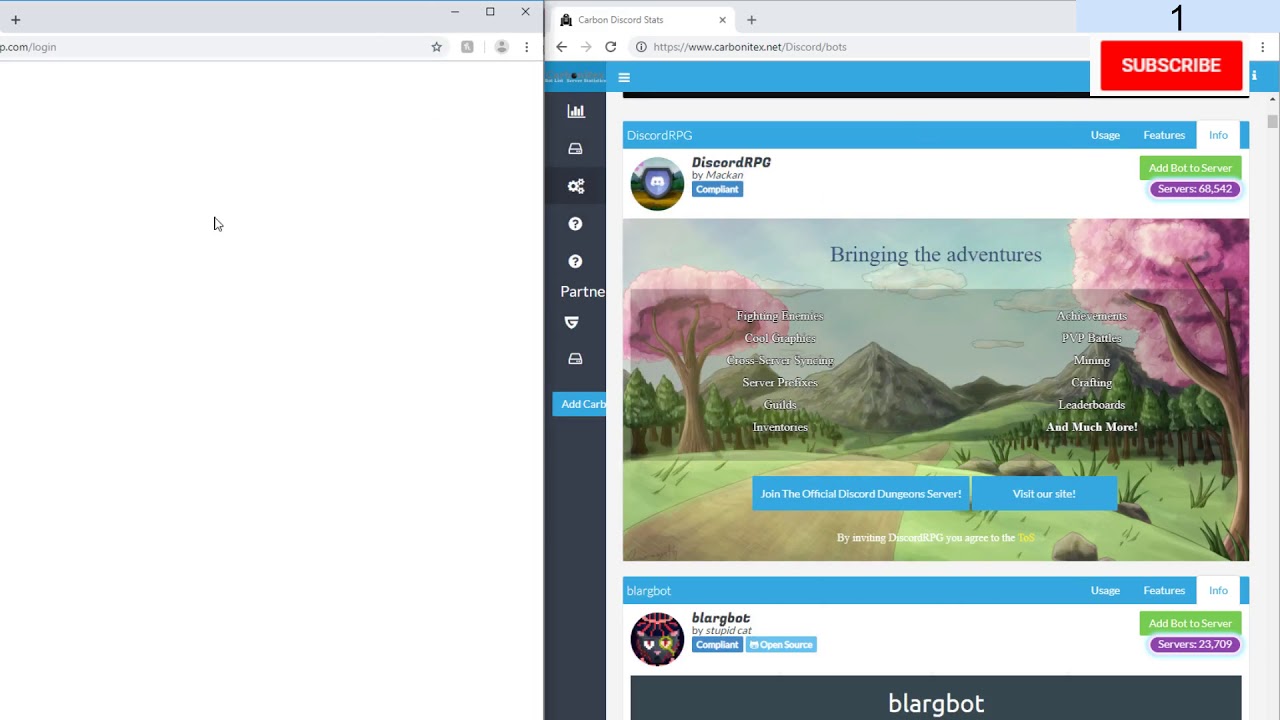The image size is (1280, 720).
Task: Click the drive icon above Add Carbon button
Action: (x=575, y=359)
